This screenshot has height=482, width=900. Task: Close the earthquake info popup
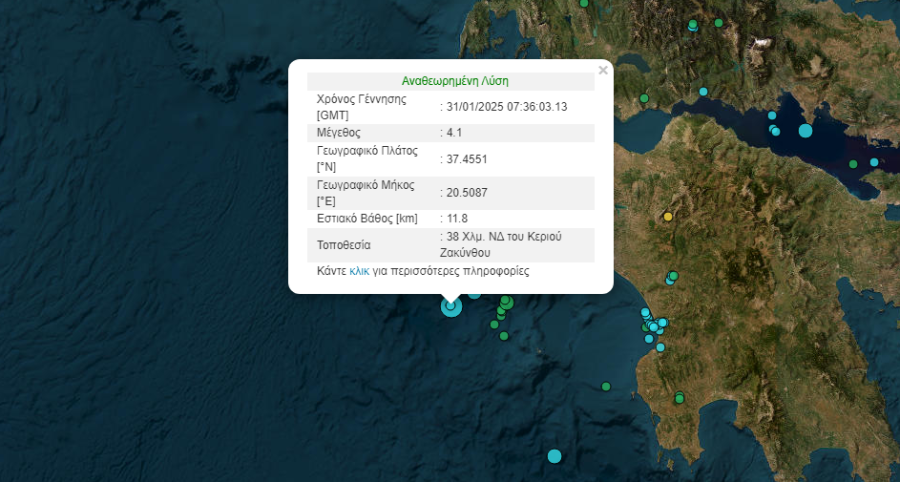click(603, 71)
